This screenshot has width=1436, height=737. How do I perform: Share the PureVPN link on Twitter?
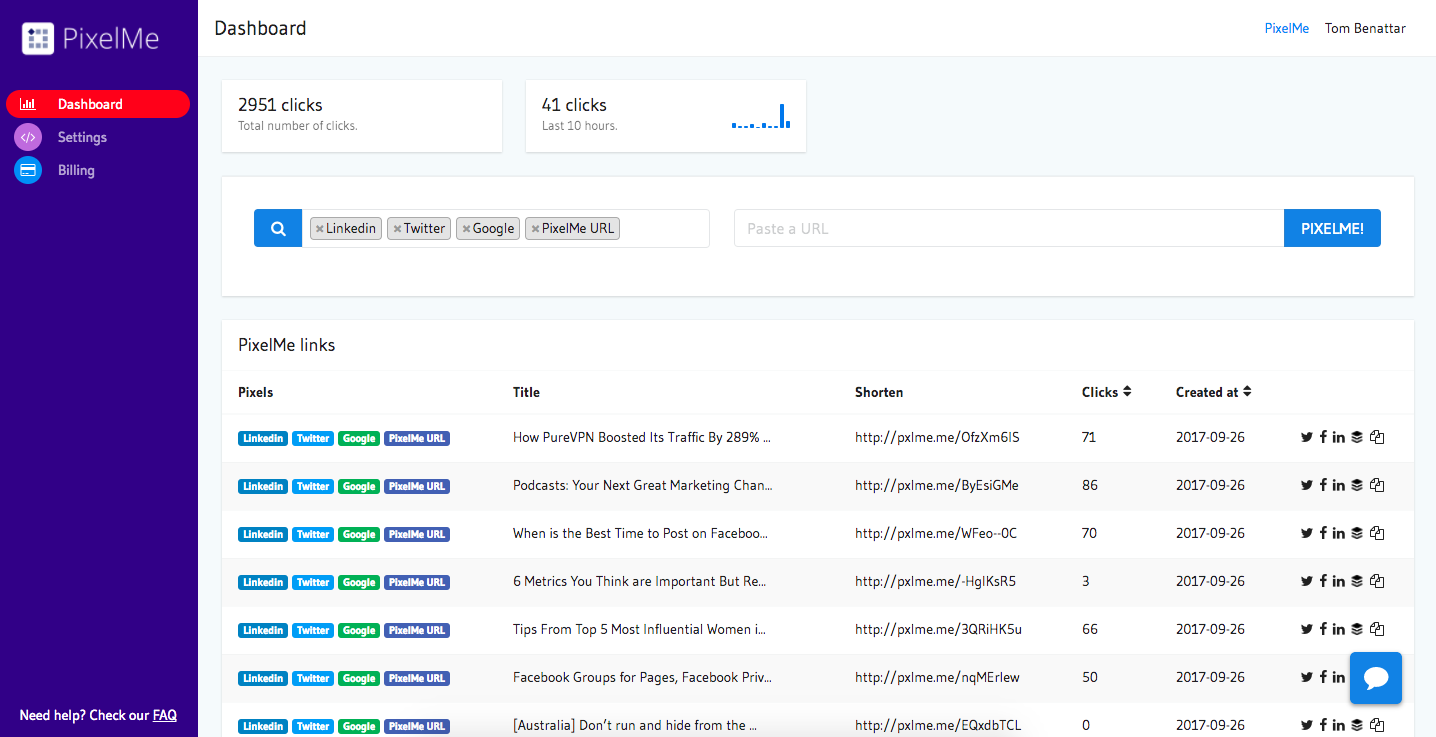(x=1306, y=437)
